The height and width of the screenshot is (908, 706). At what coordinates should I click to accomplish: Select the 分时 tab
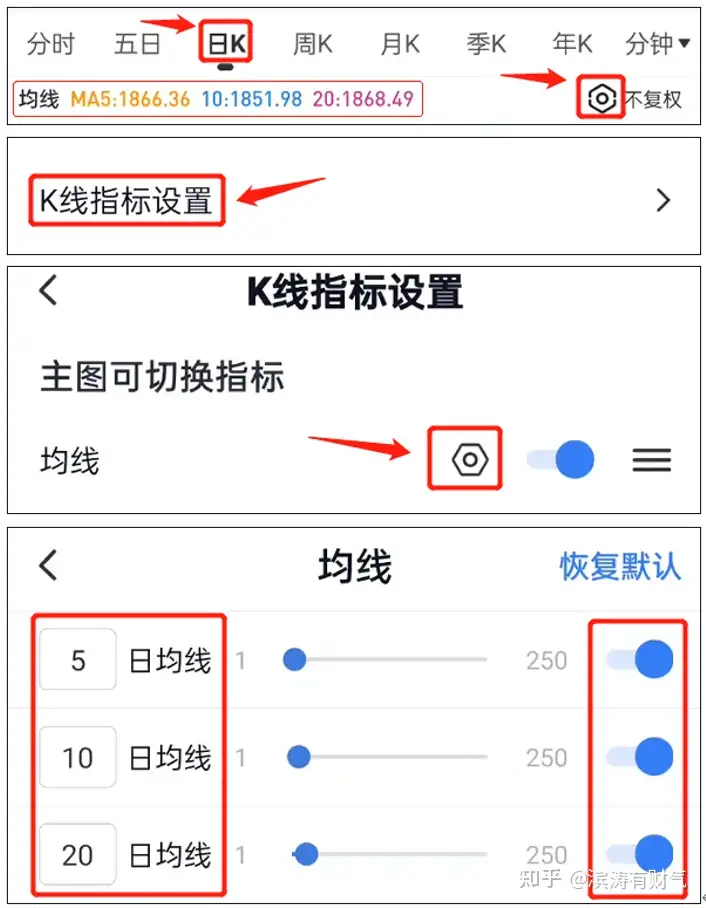[x=51, y=43]
